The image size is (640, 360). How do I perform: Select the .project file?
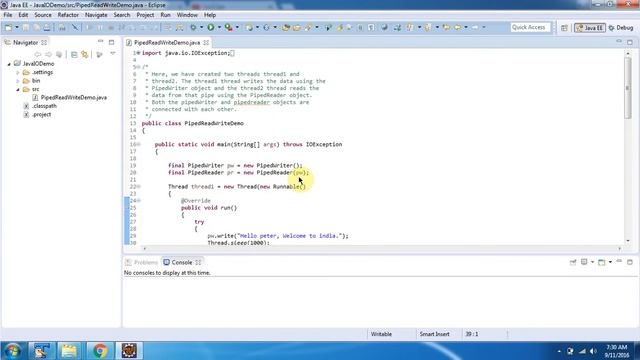pos(41,115)
